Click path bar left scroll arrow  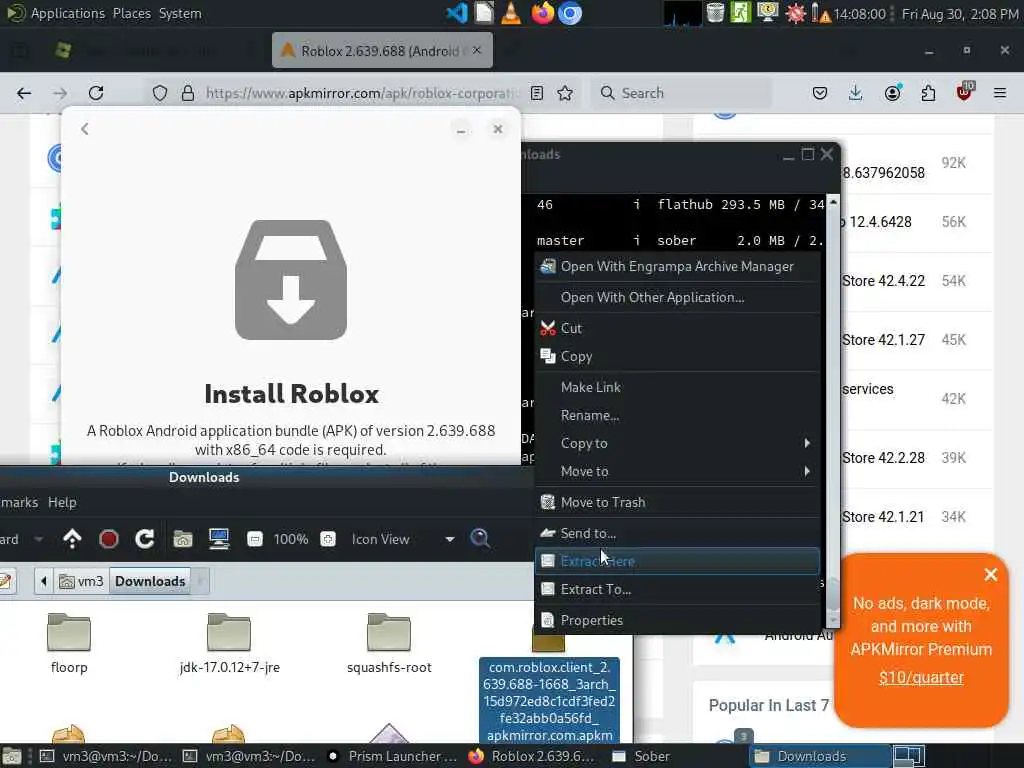click(43, 581)
